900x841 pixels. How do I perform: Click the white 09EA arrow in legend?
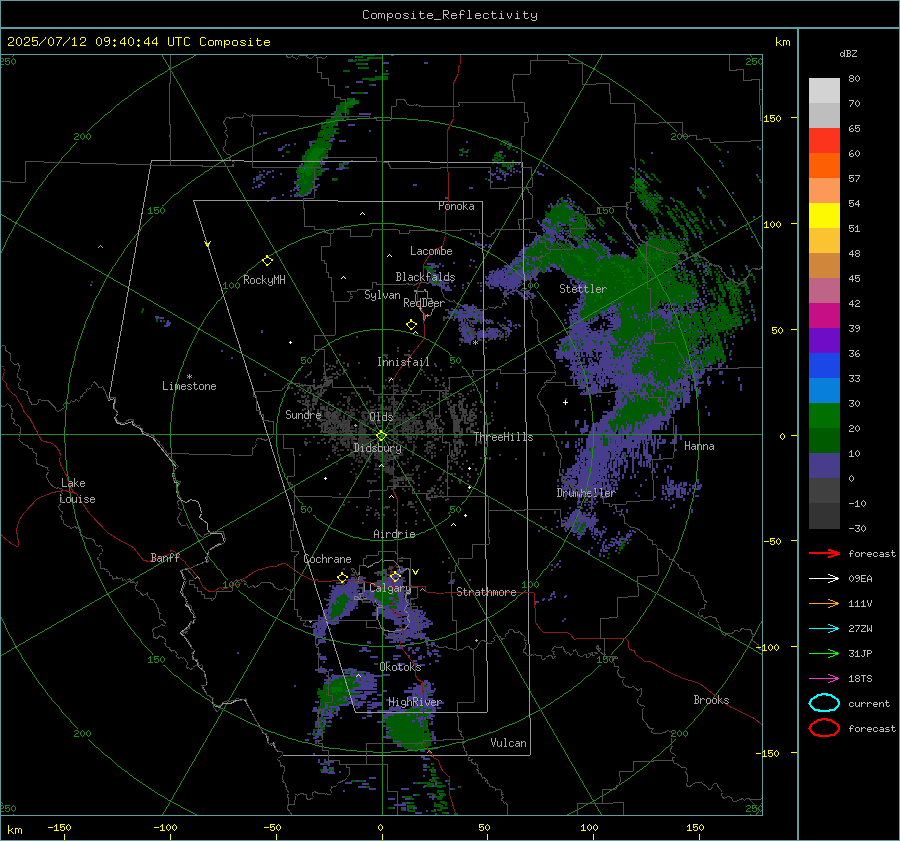click(x=824, y=578)
